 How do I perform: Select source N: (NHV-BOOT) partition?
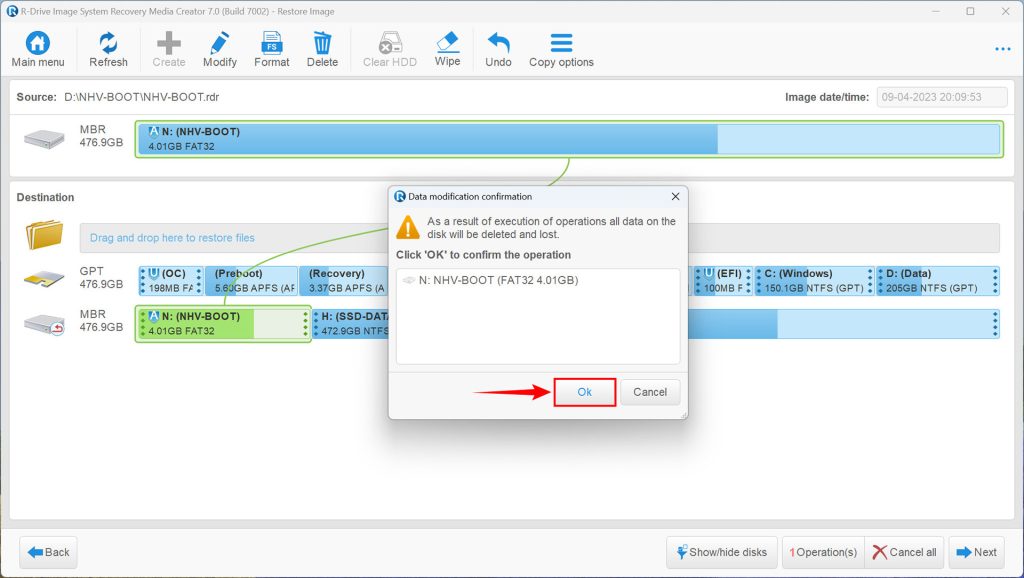(x=569, y=139)
